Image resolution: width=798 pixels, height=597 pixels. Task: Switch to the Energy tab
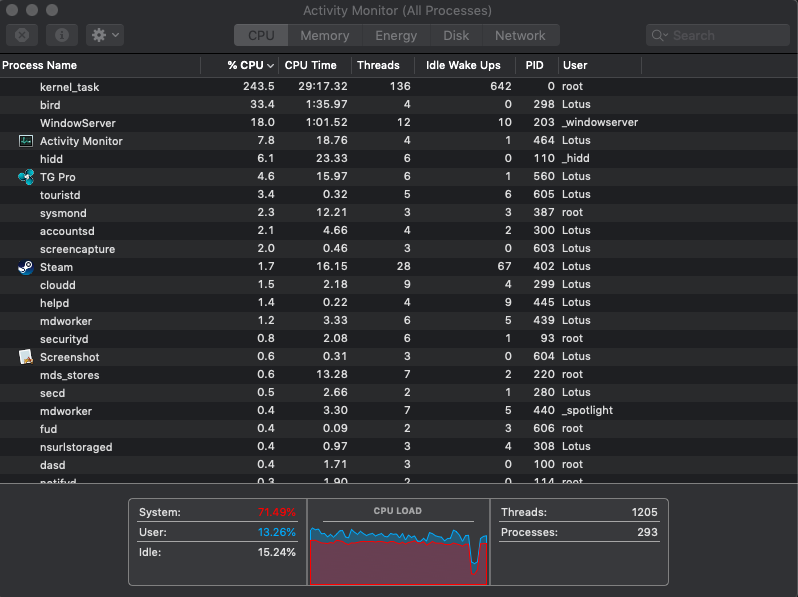396,35
